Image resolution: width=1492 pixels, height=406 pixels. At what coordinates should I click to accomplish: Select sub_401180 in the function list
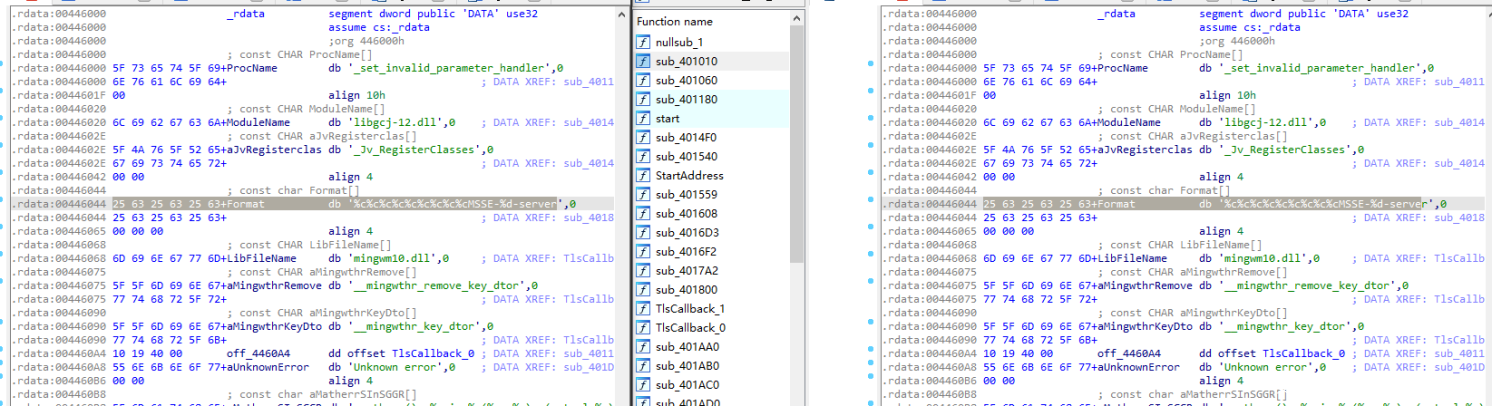point(685,99)
